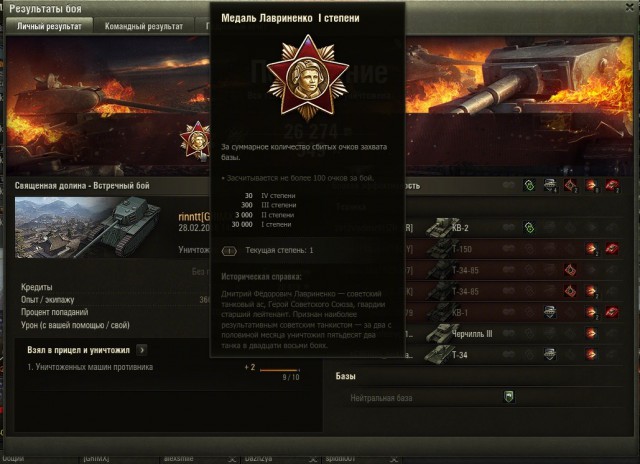The image size is (640, 464).
Task: Click the damage icon in the КВ-1 row
Action: 591,312
